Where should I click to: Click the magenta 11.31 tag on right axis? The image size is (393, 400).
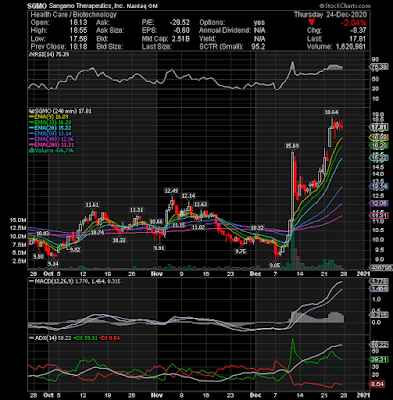[380, 216]
